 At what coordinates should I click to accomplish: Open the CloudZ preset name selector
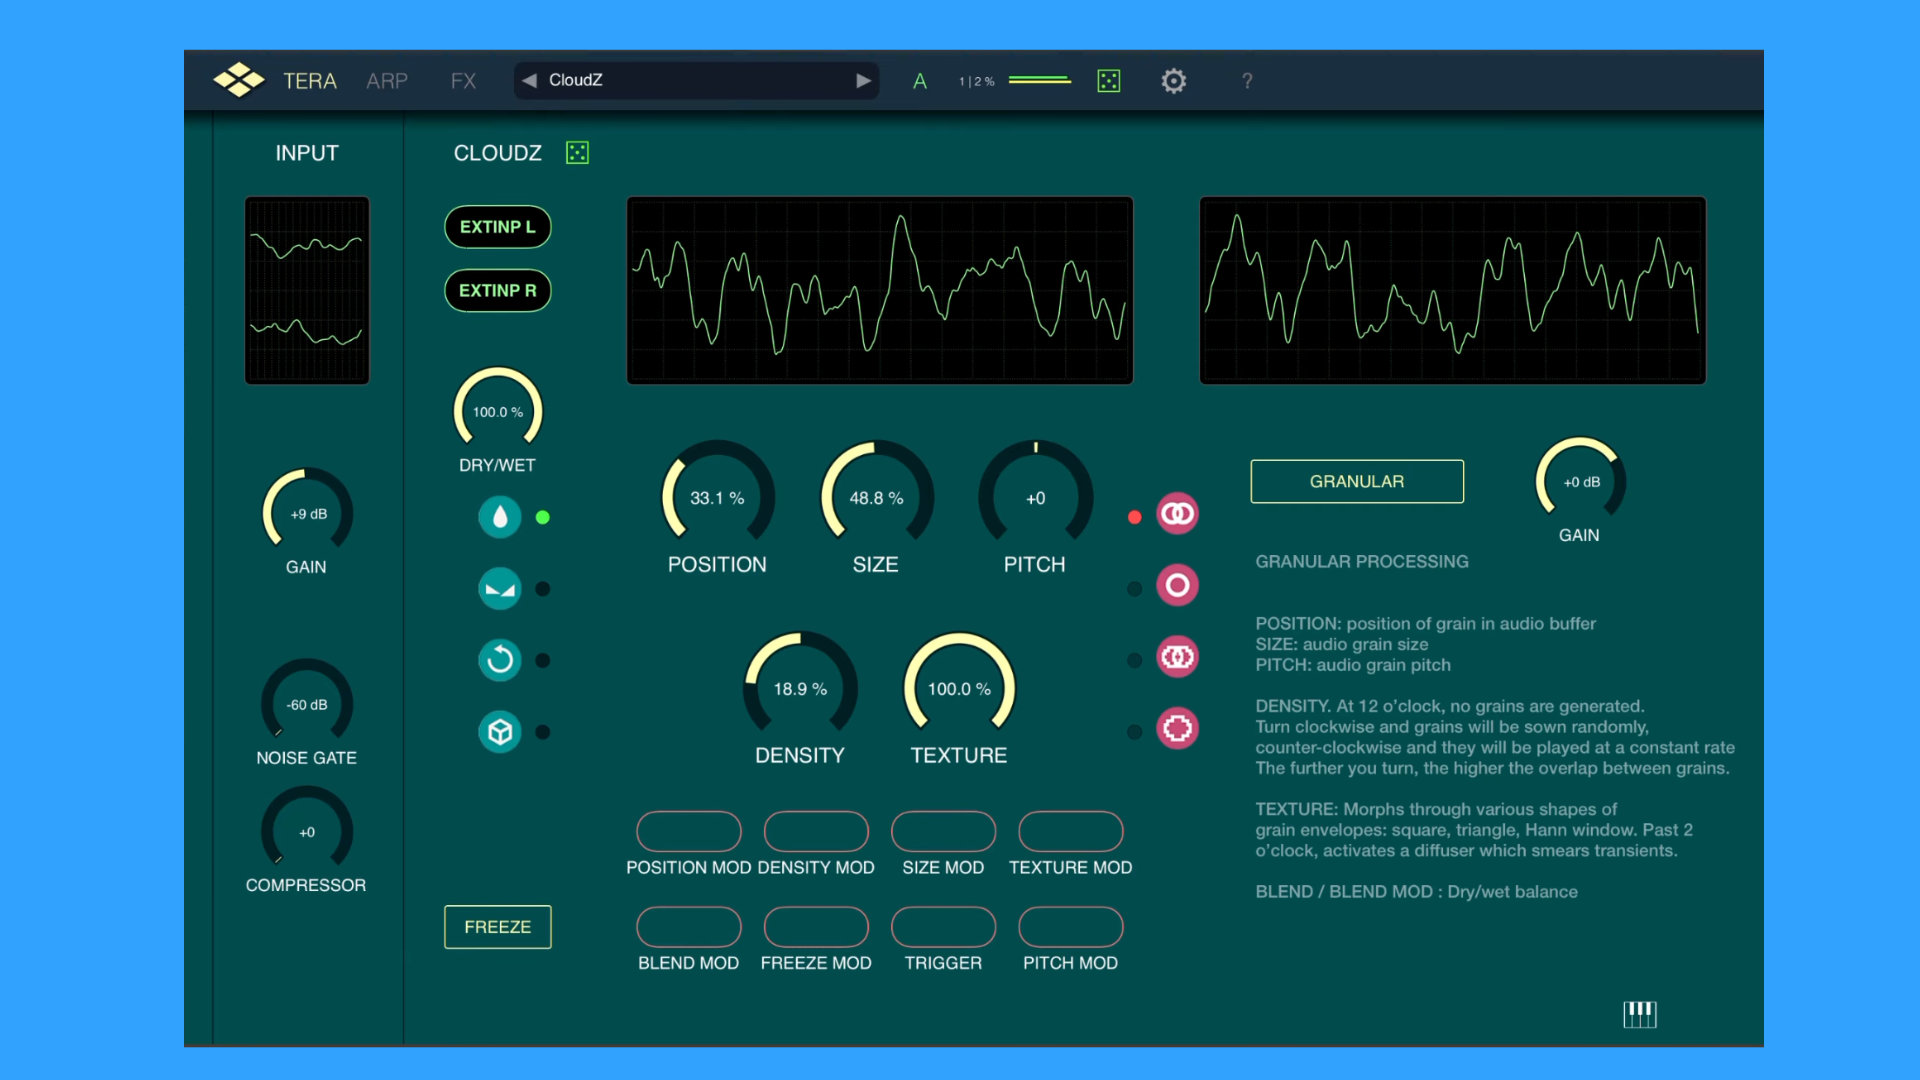(696, 80)
